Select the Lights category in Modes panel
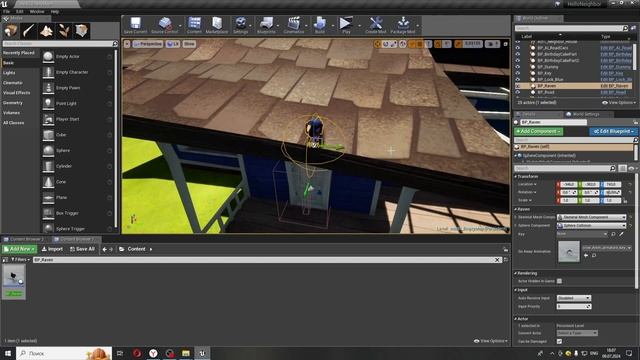The height and width of the screenshot is (360, 640). click(9, 73)
